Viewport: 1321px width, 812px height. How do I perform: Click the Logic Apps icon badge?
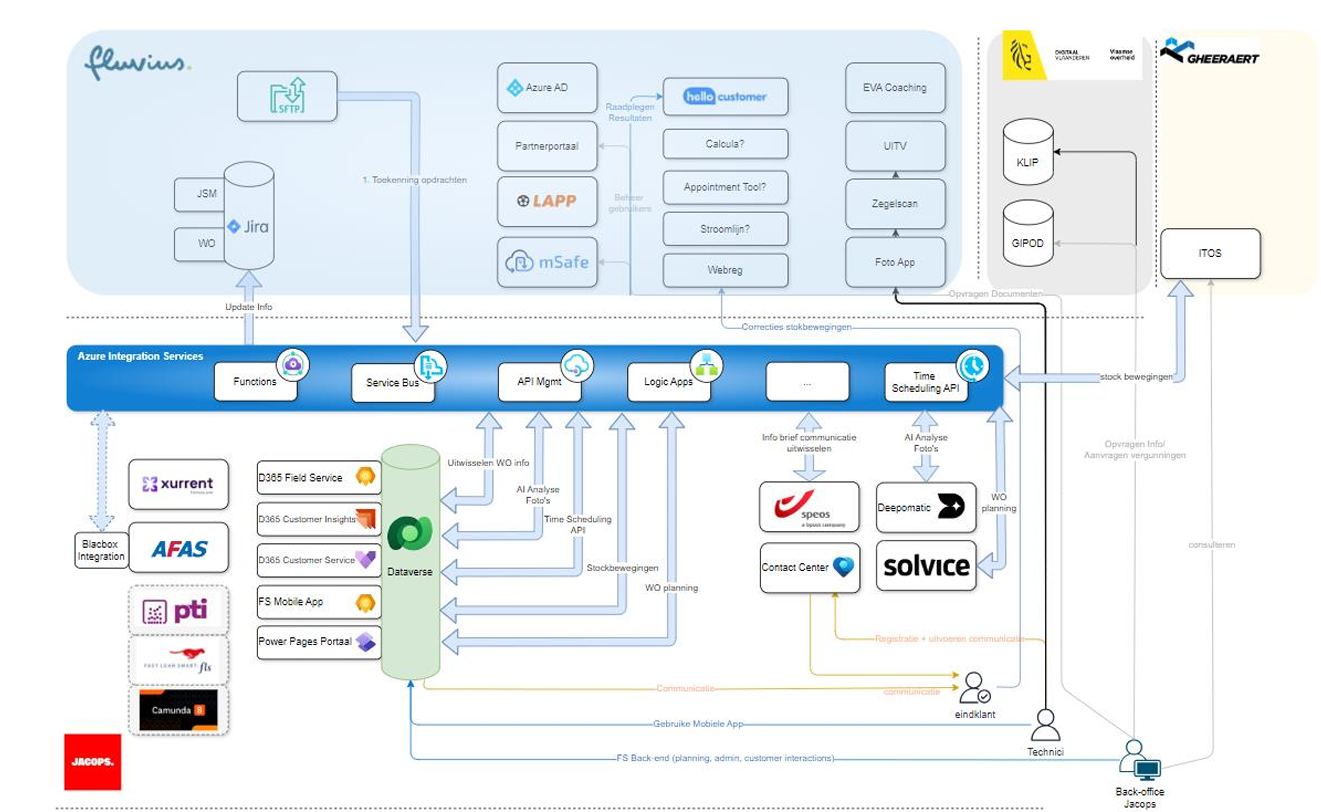706,364
